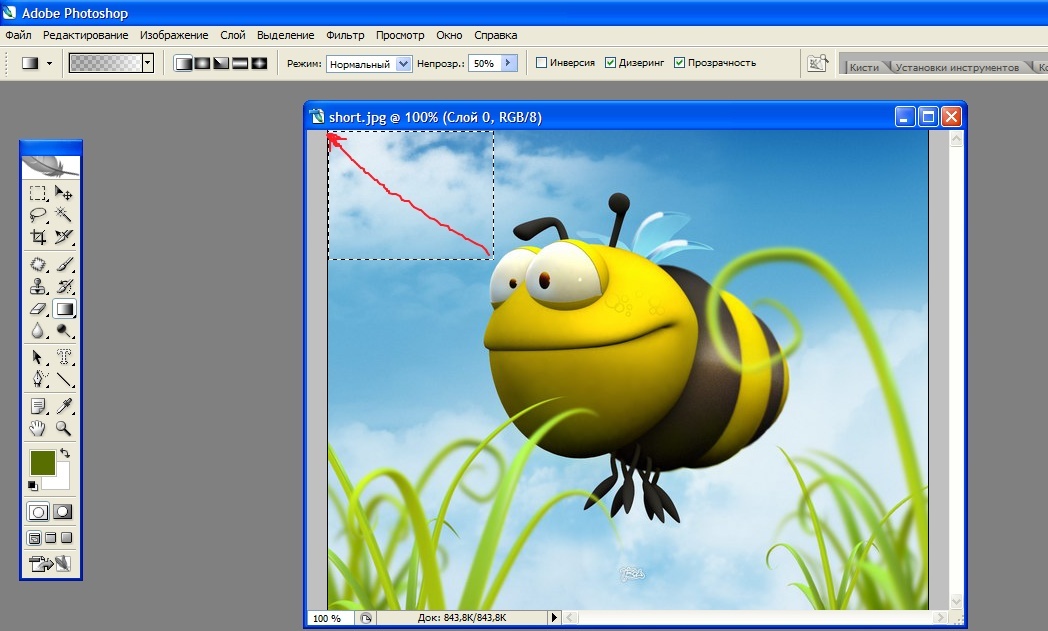Click the green foreground color swatch
The image size is (1048, 631).
pyautogui.click(x=42, y=463)
